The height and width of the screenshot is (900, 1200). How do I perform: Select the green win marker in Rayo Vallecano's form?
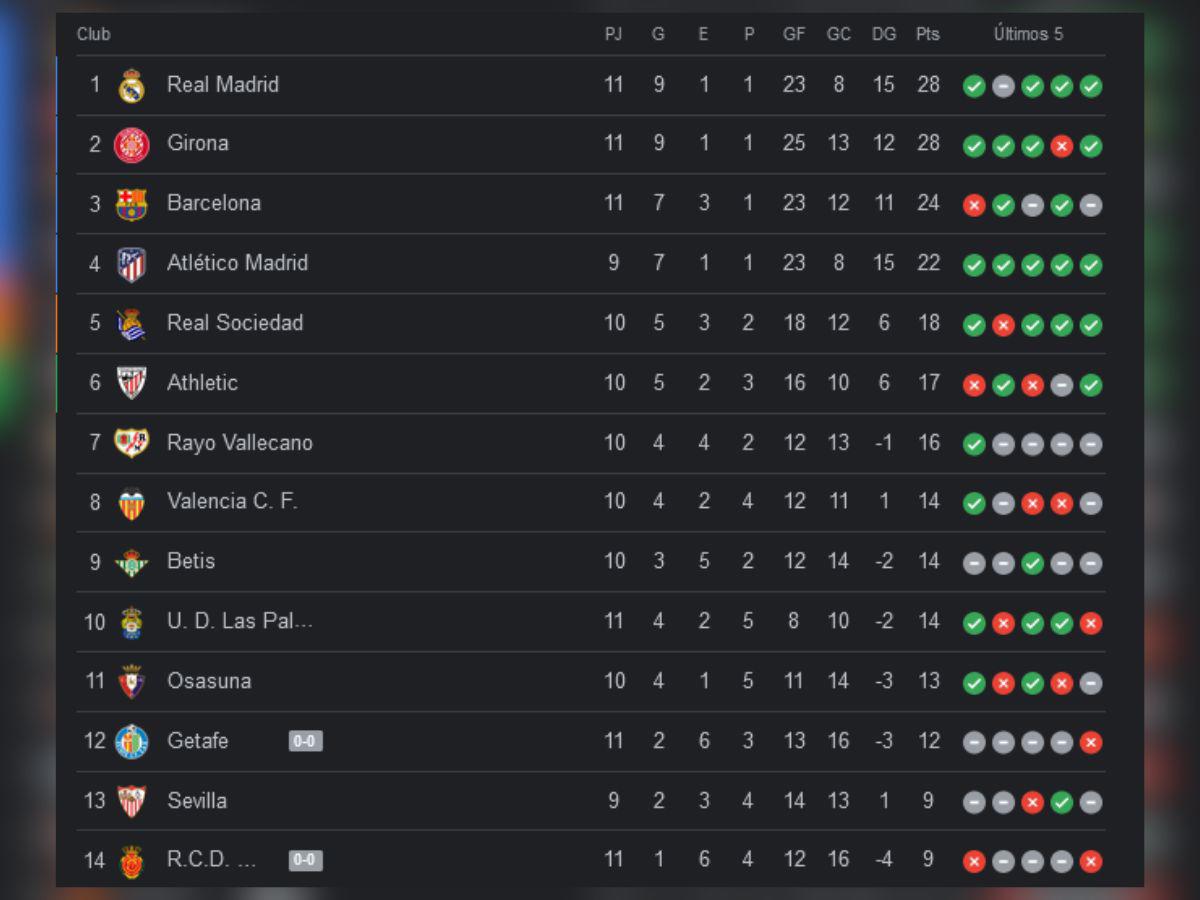(973, 444)
